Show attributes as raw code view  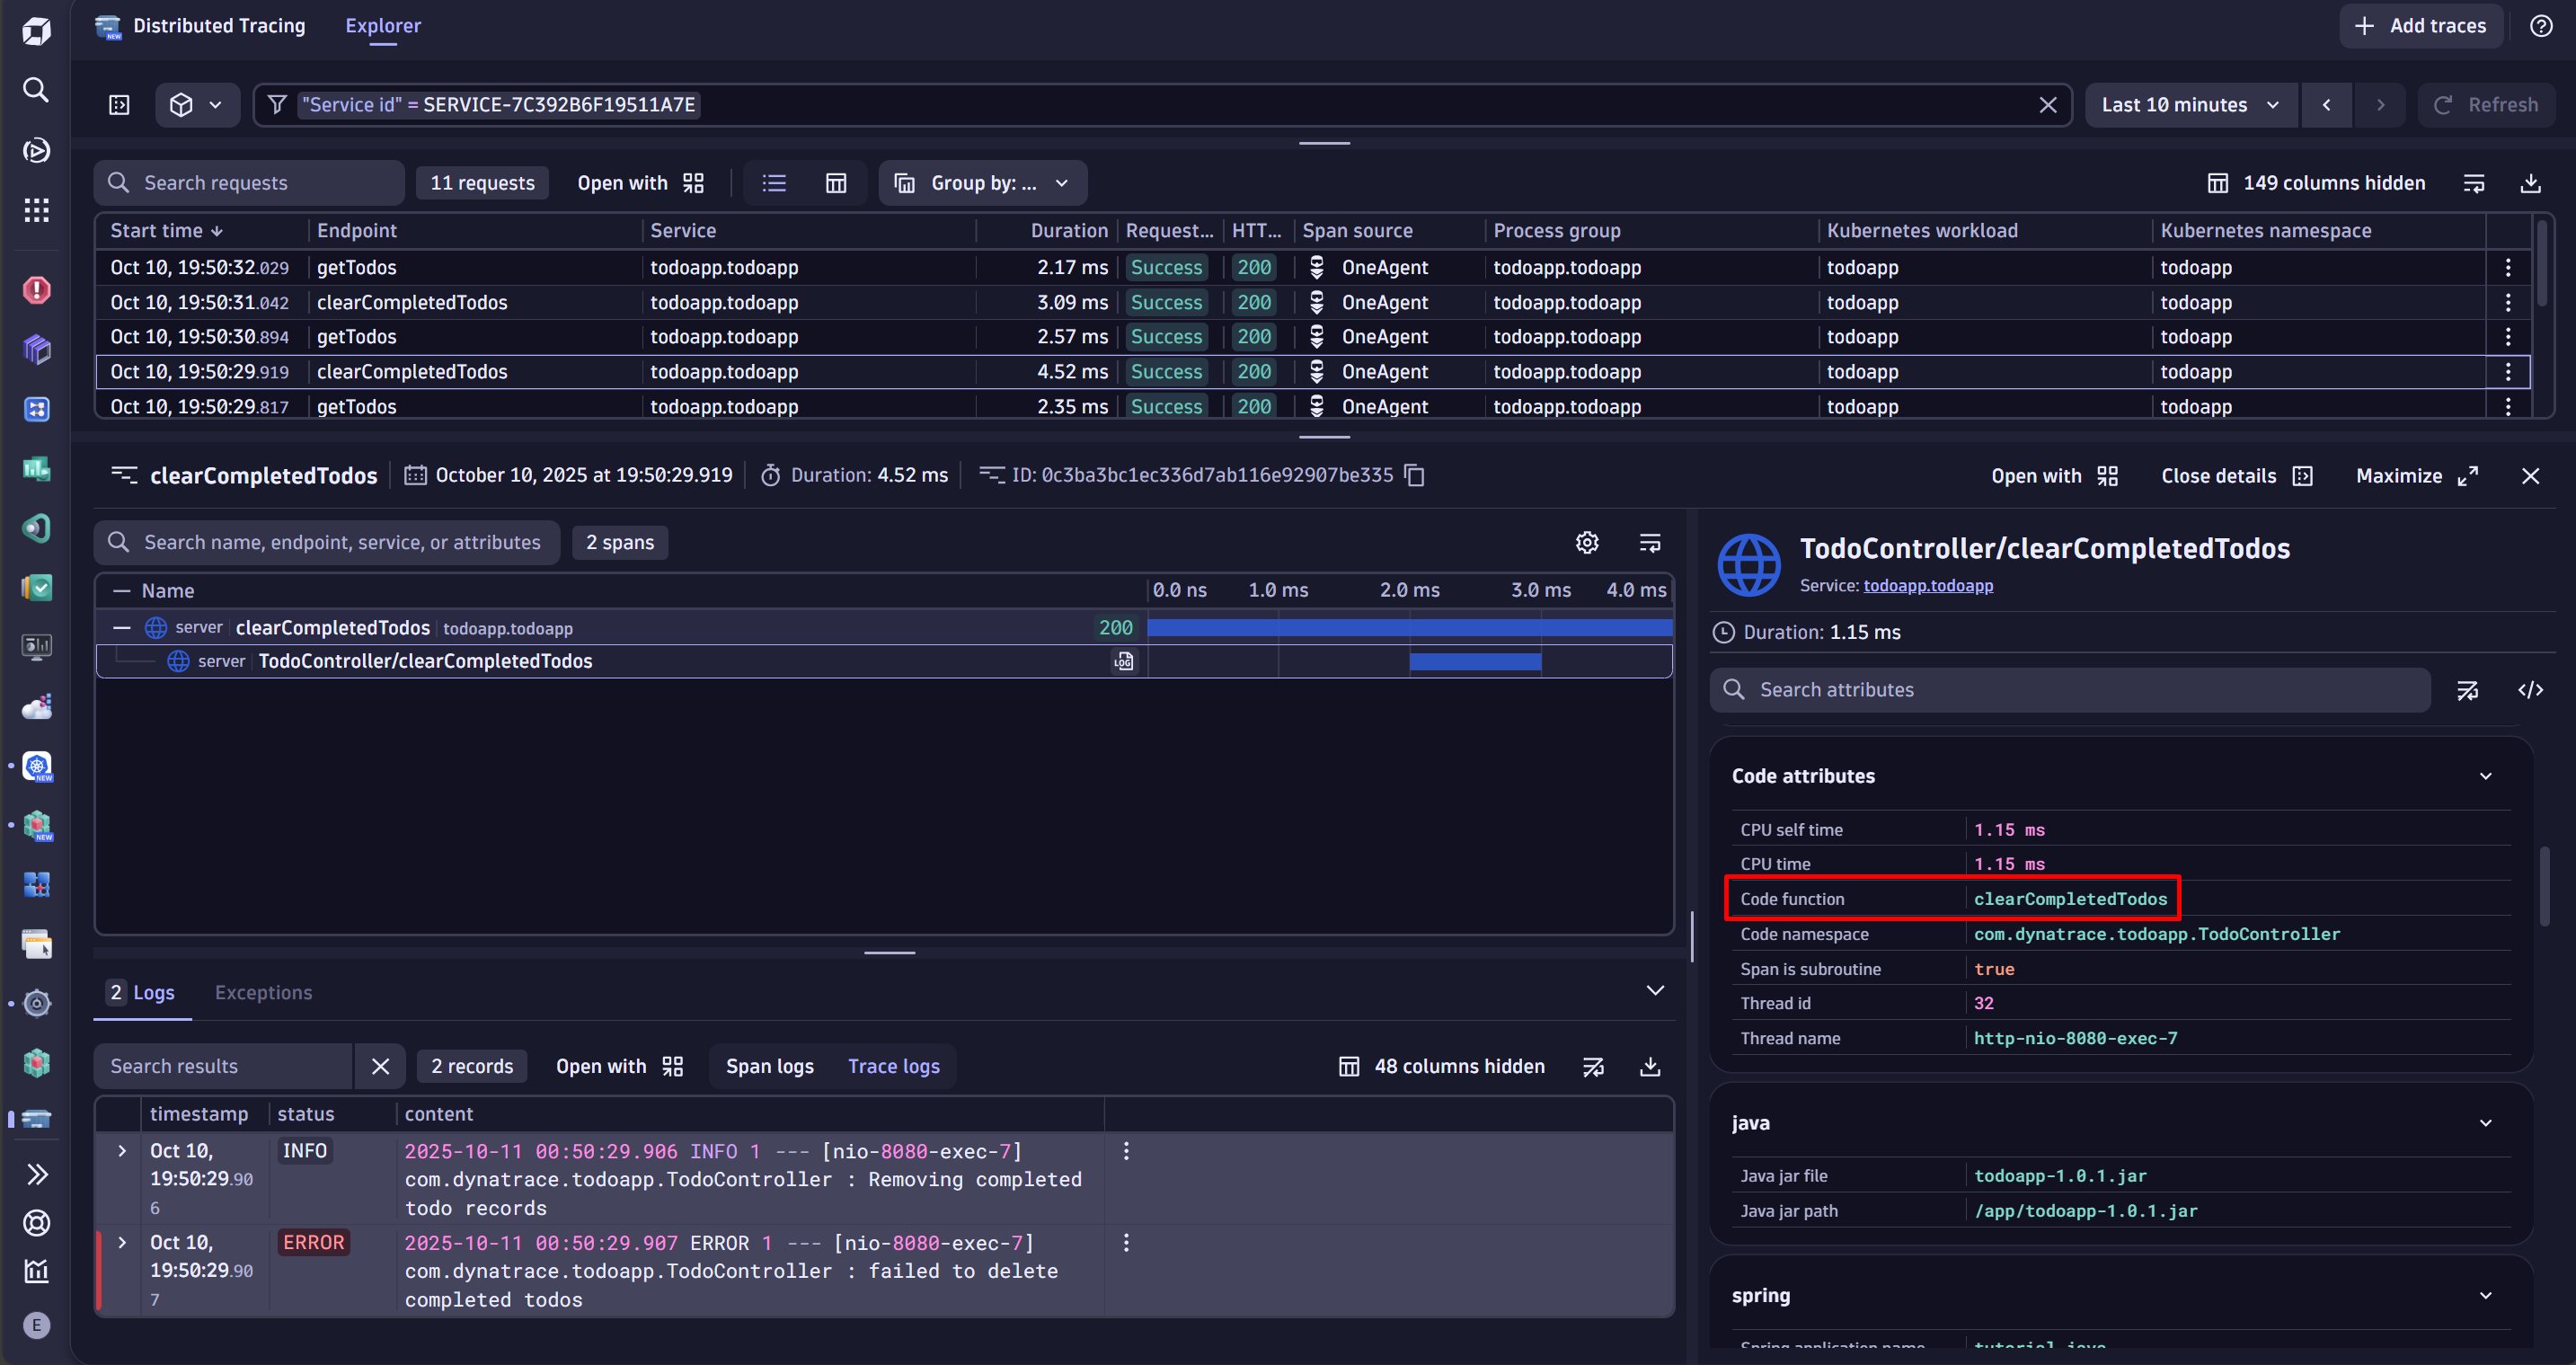click(2530, 690)
